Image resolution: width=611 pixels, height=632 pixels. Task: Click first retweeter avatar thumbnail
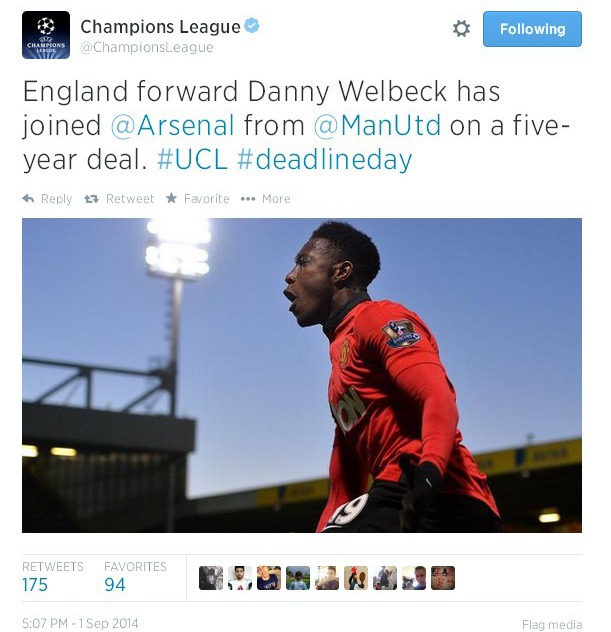click(211, 578)
